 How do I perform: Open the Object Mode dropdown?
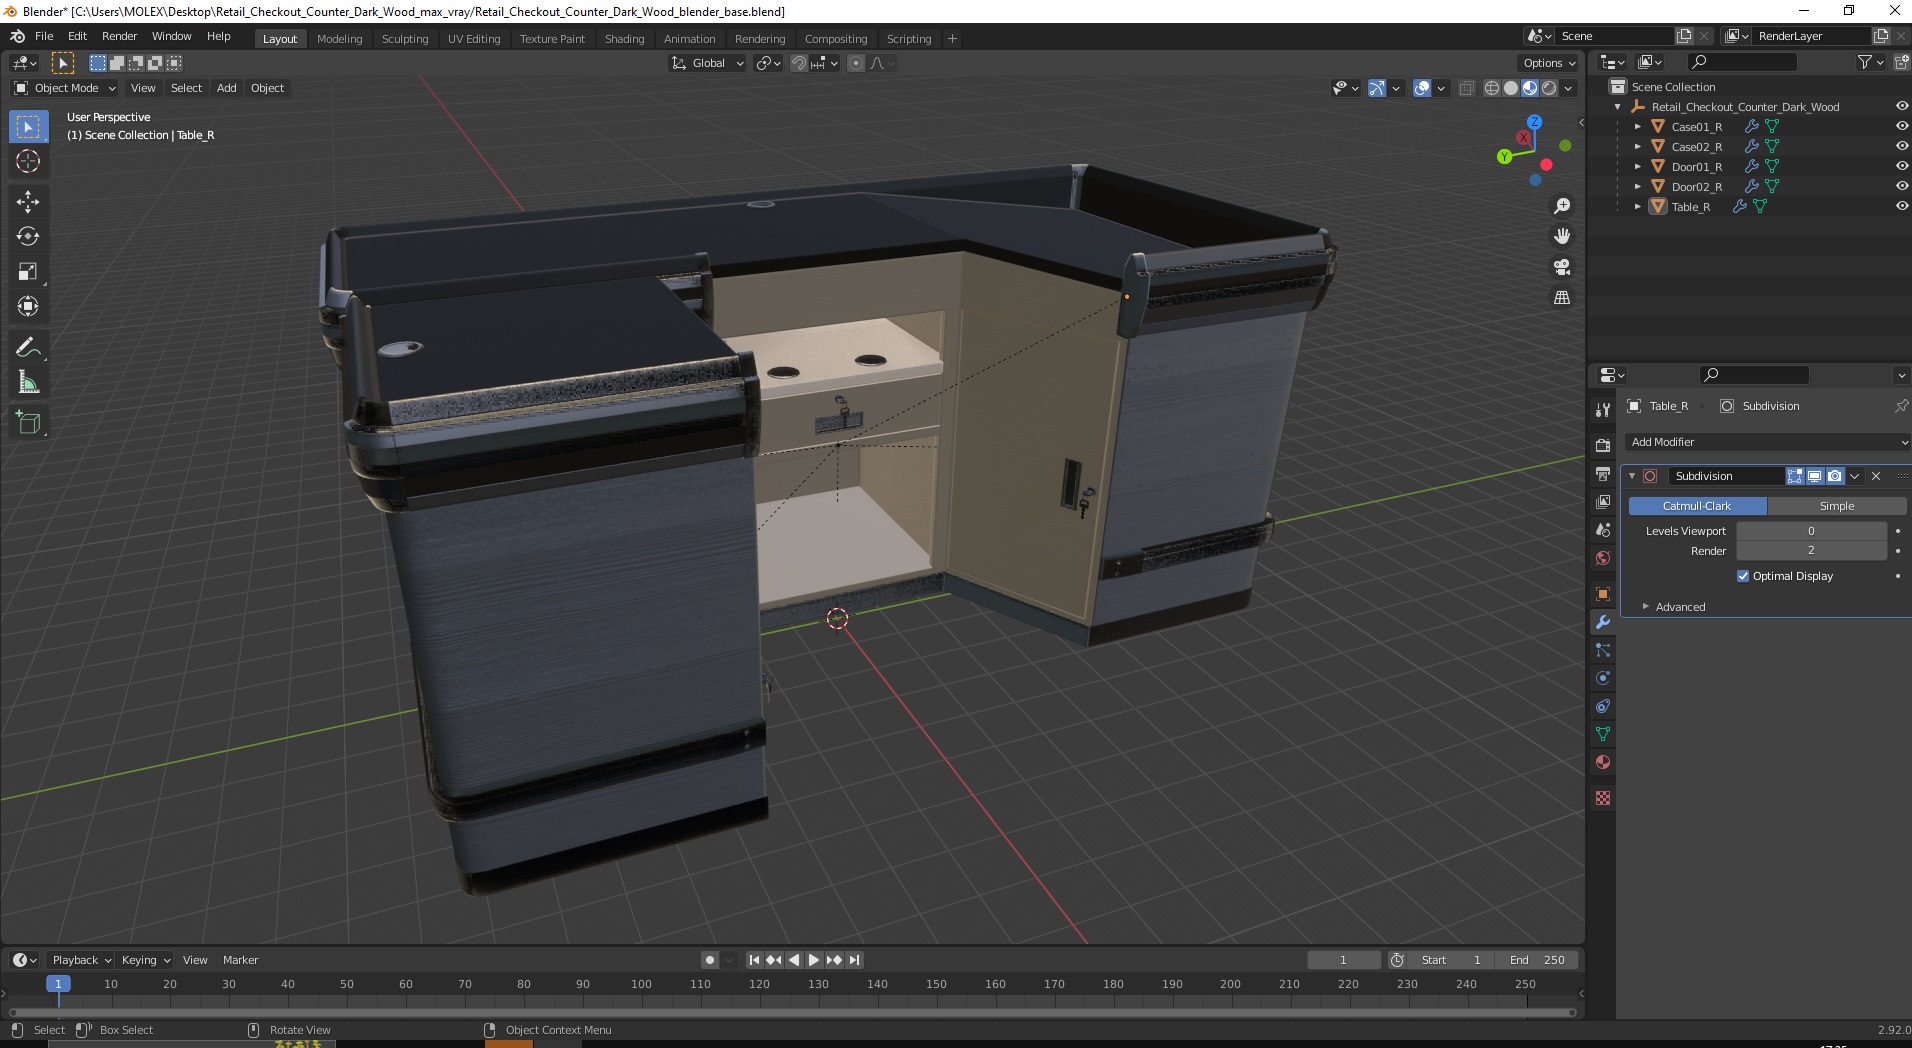65,88
